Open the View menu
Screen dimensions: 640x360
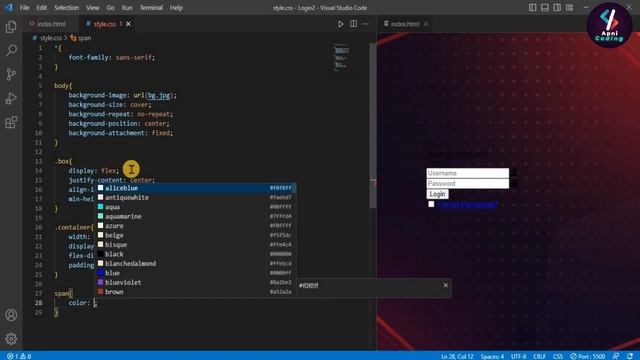[x=93, y=8]
